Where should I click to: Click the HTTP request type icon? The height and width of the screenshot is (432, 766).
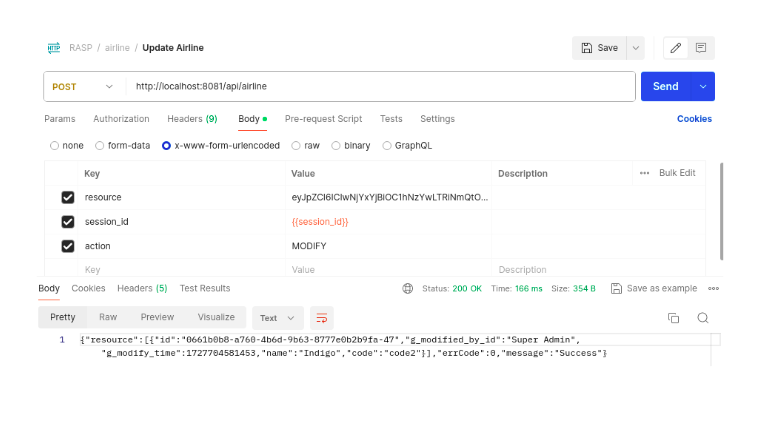coord(54,48)
